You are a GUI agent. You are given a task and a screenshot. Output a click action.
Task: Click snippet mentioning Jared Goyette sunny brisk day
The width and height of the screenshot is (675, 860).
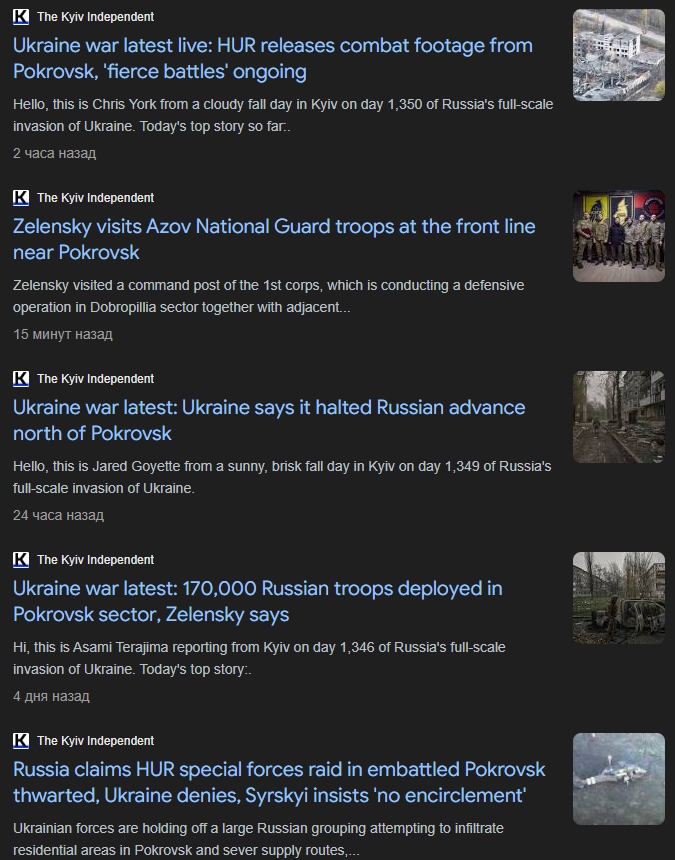coord(282,477)
